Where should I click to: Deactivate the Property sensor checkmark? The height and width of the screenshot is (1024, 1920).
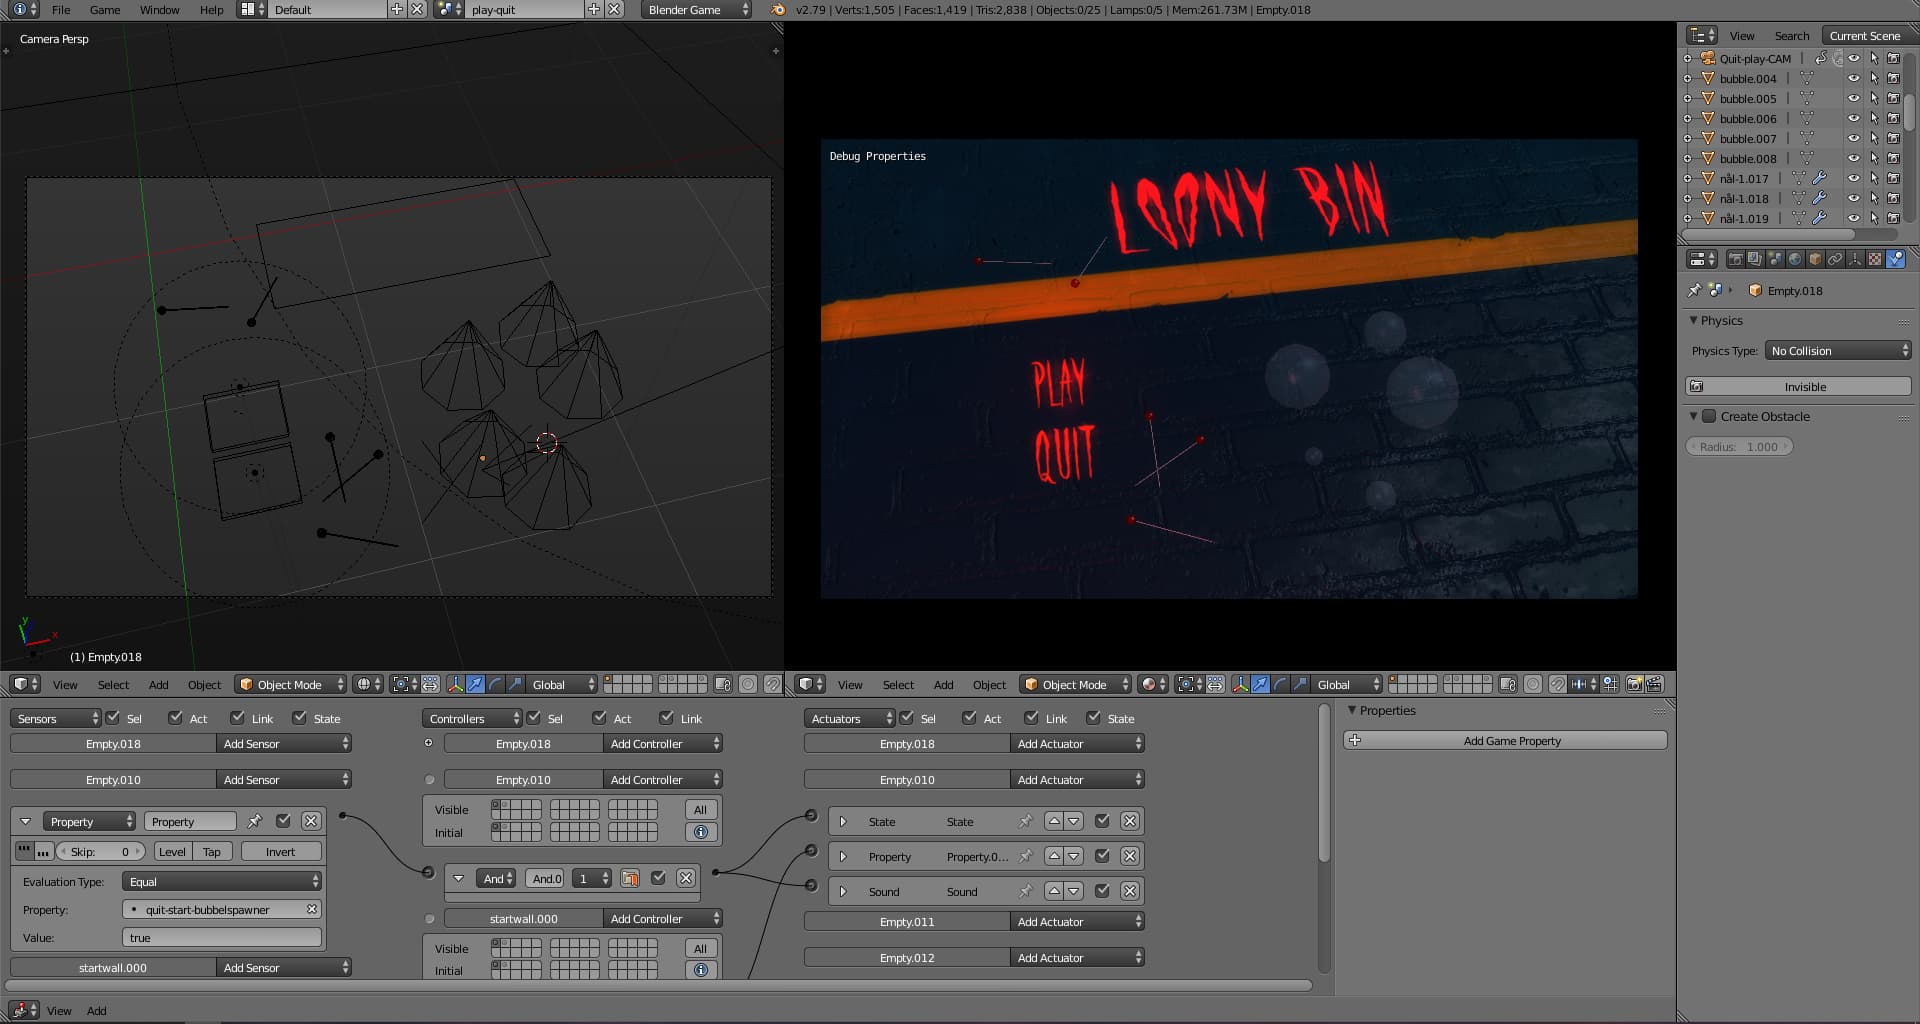coord(283,821)
